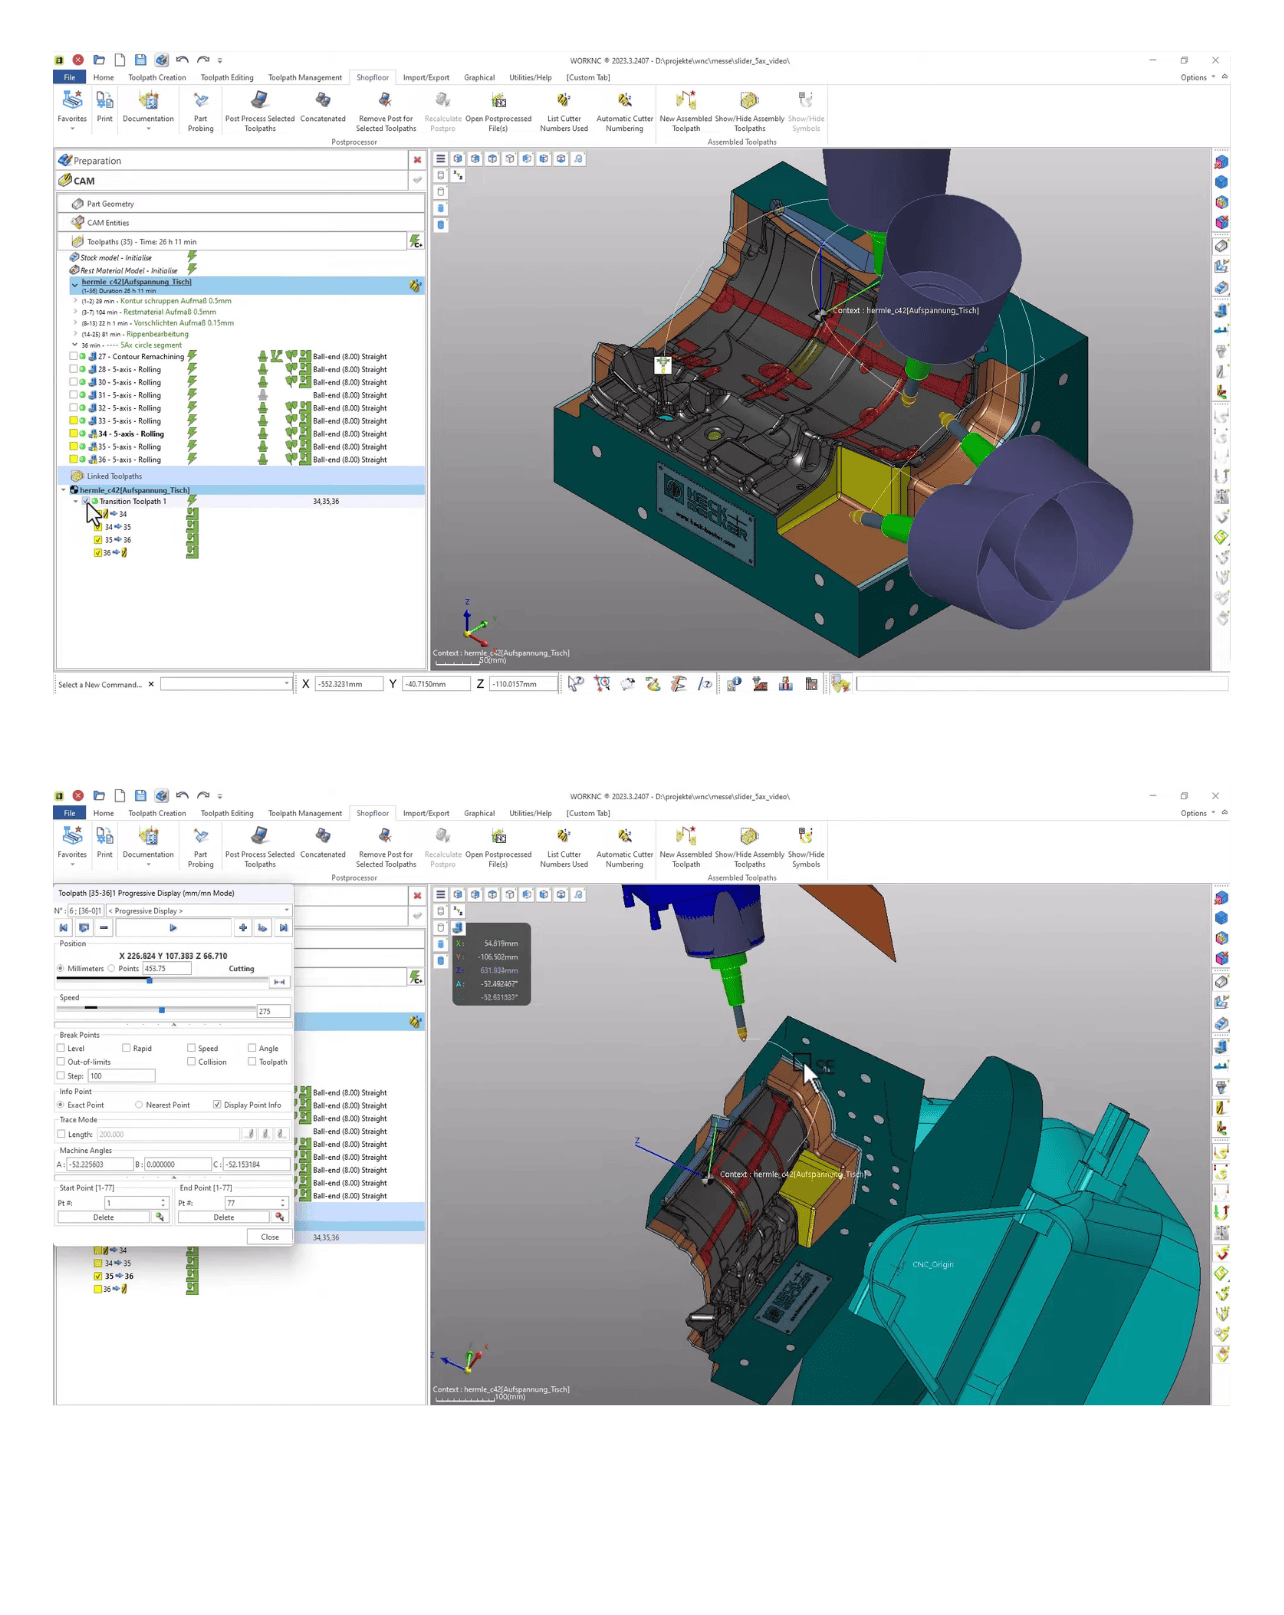The width and height of the screenshot is (1284, 1615).
Task: Click the Speed slider handle
Action: click(x=162, y=1010)
